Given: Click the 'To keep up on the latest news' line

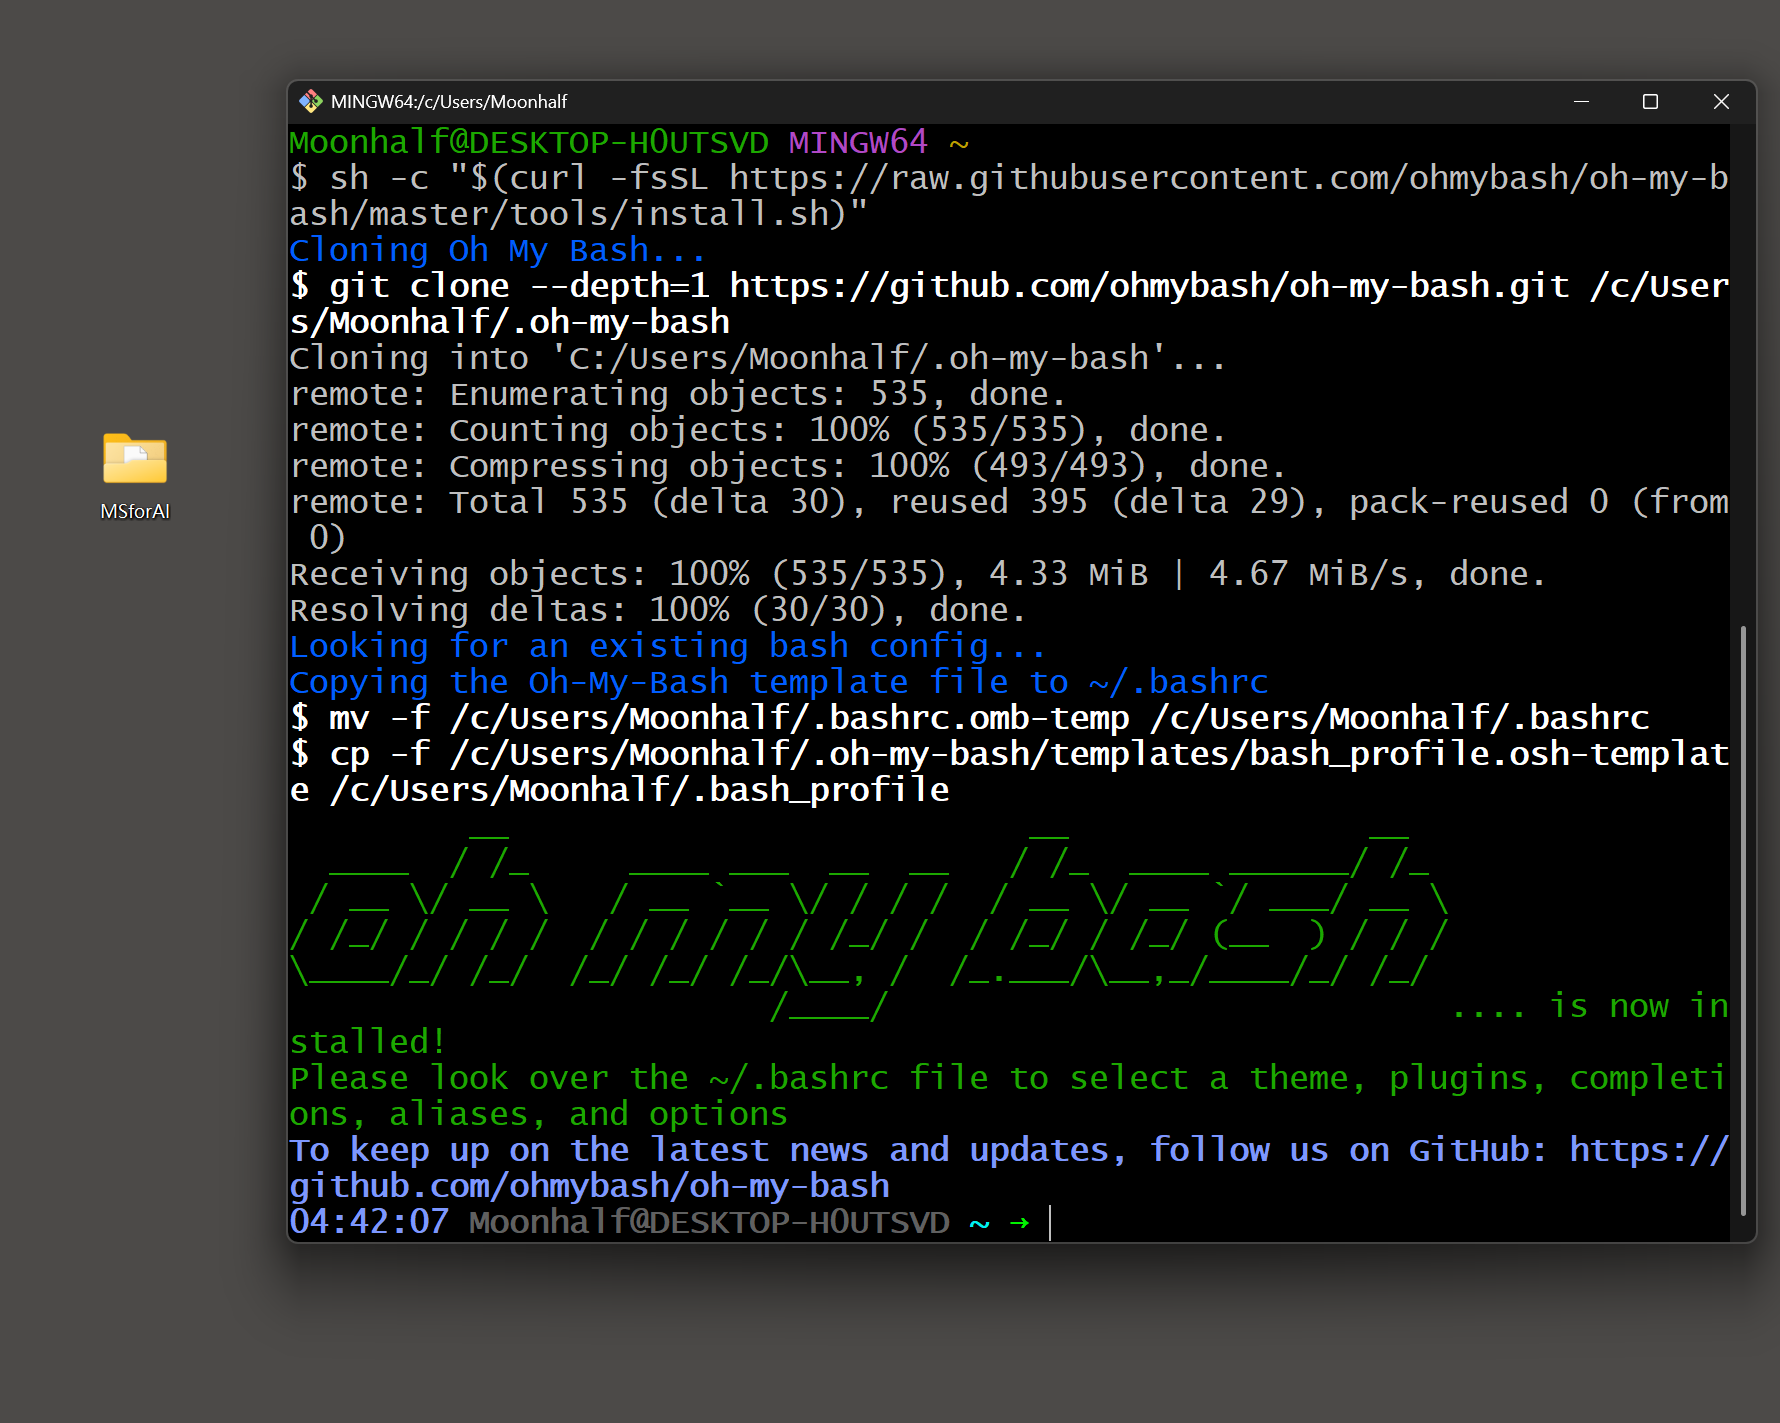Looking at the screenshot, I should [1008, 1168].
